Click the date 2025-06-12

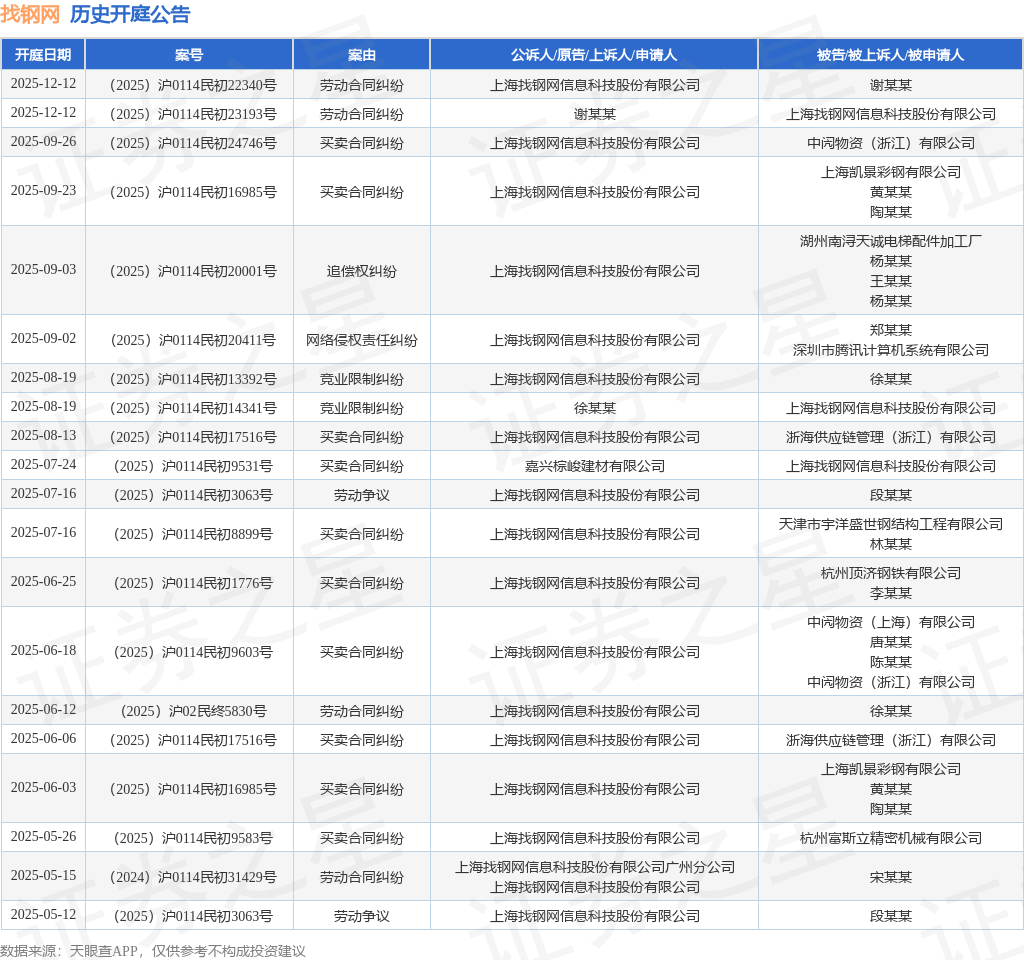tap(43, 710)
